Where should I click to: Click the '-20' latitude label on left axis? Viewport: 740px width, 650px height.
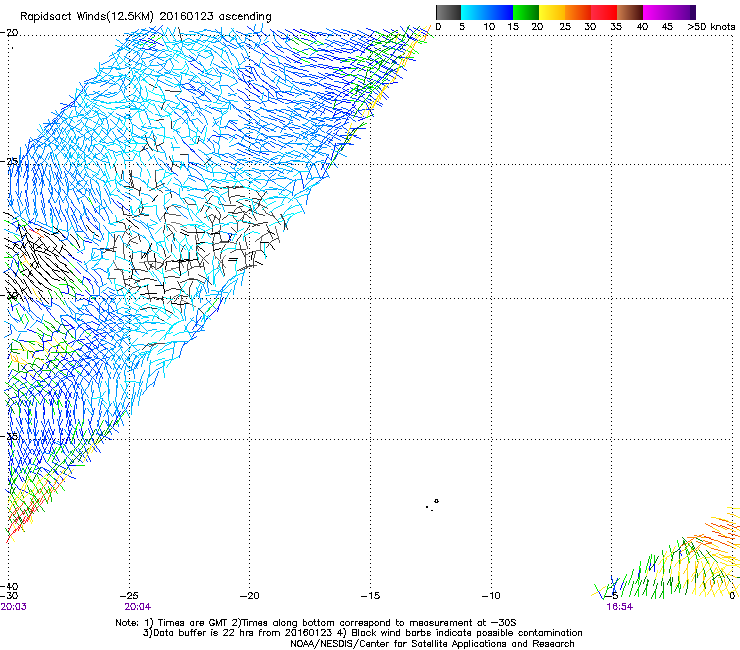coord(9,33)
